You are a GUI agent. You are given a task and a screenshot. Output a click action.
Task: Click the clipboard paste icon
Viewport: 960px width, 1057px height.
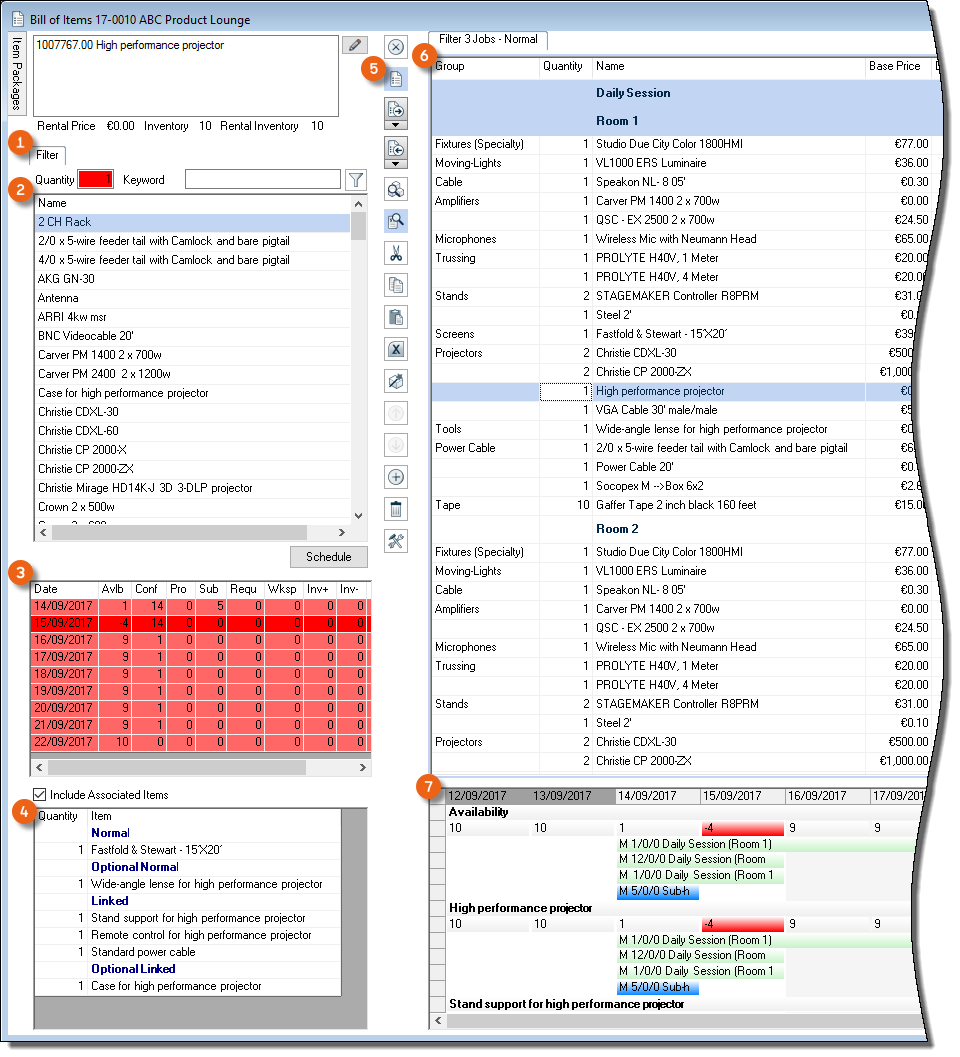click(x=396, y=318)
